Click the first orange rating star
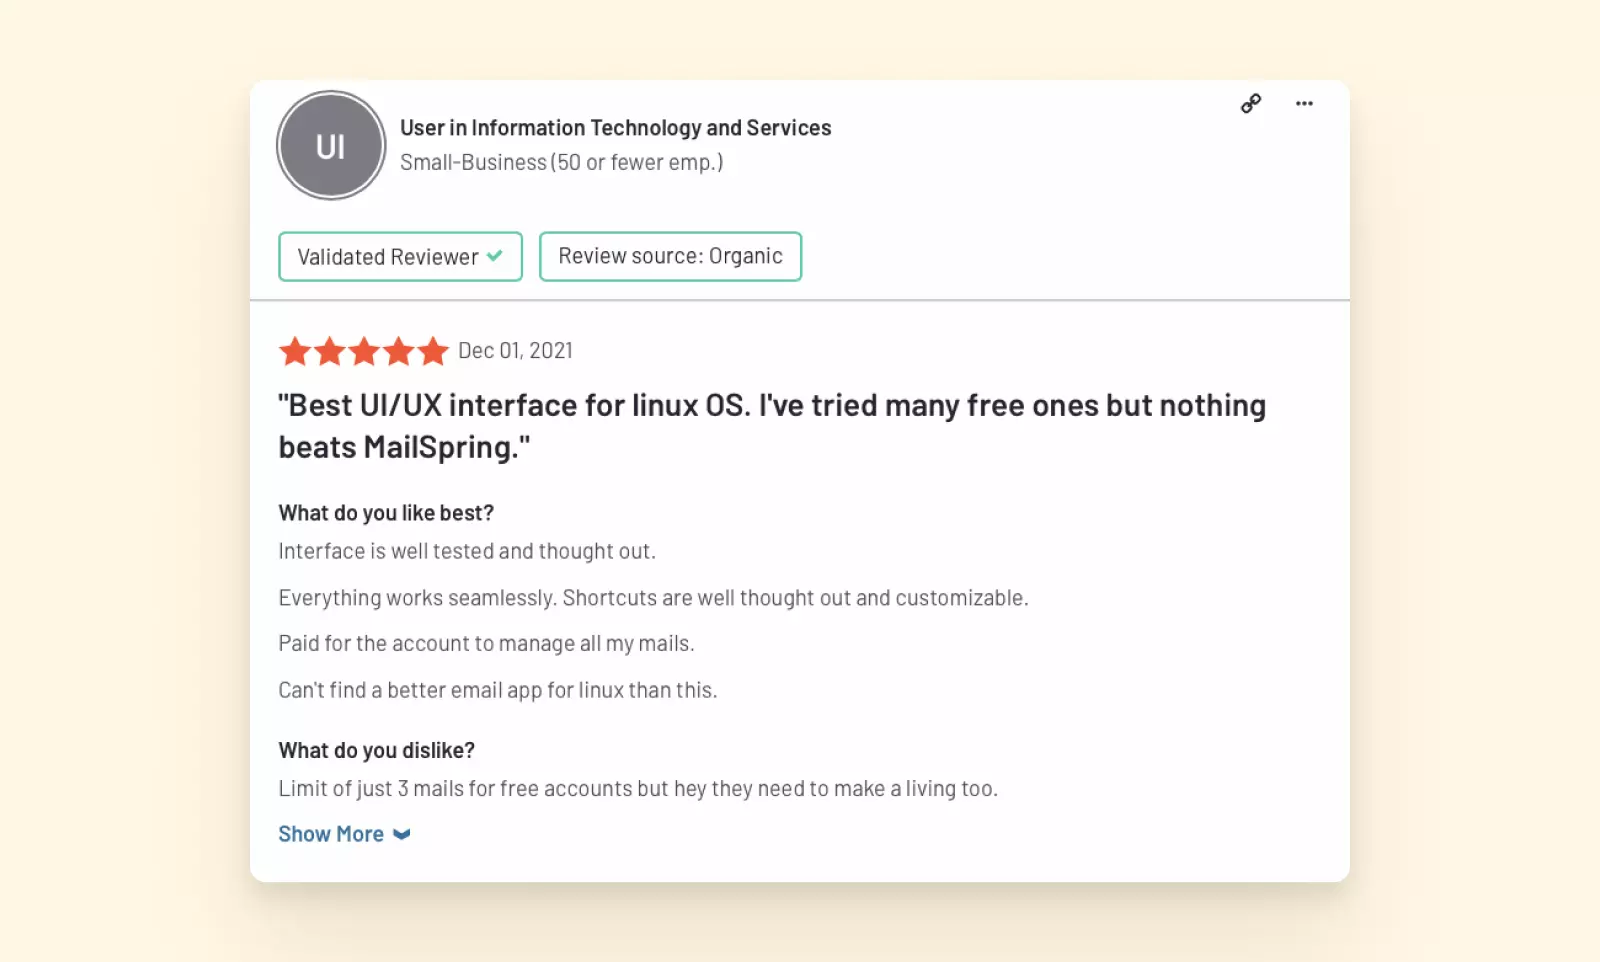The height and width of the screenshot is (962, 1600). 295,351
